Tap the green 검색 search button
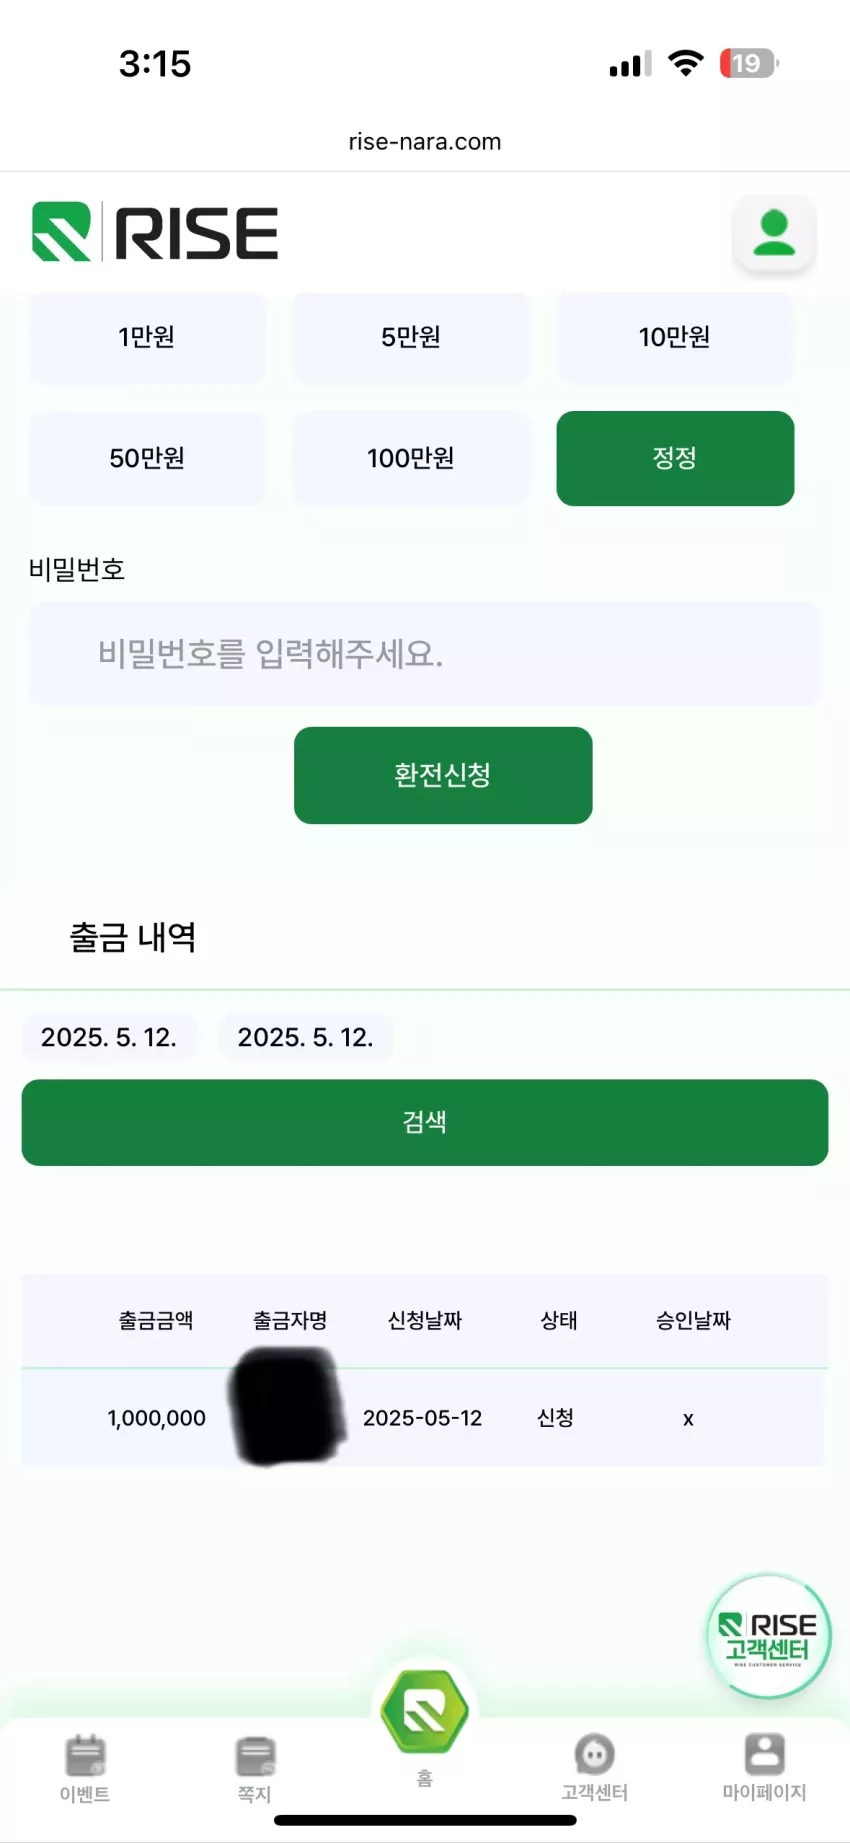This screenshot has height=1843, width=850. click(425, 1122)
